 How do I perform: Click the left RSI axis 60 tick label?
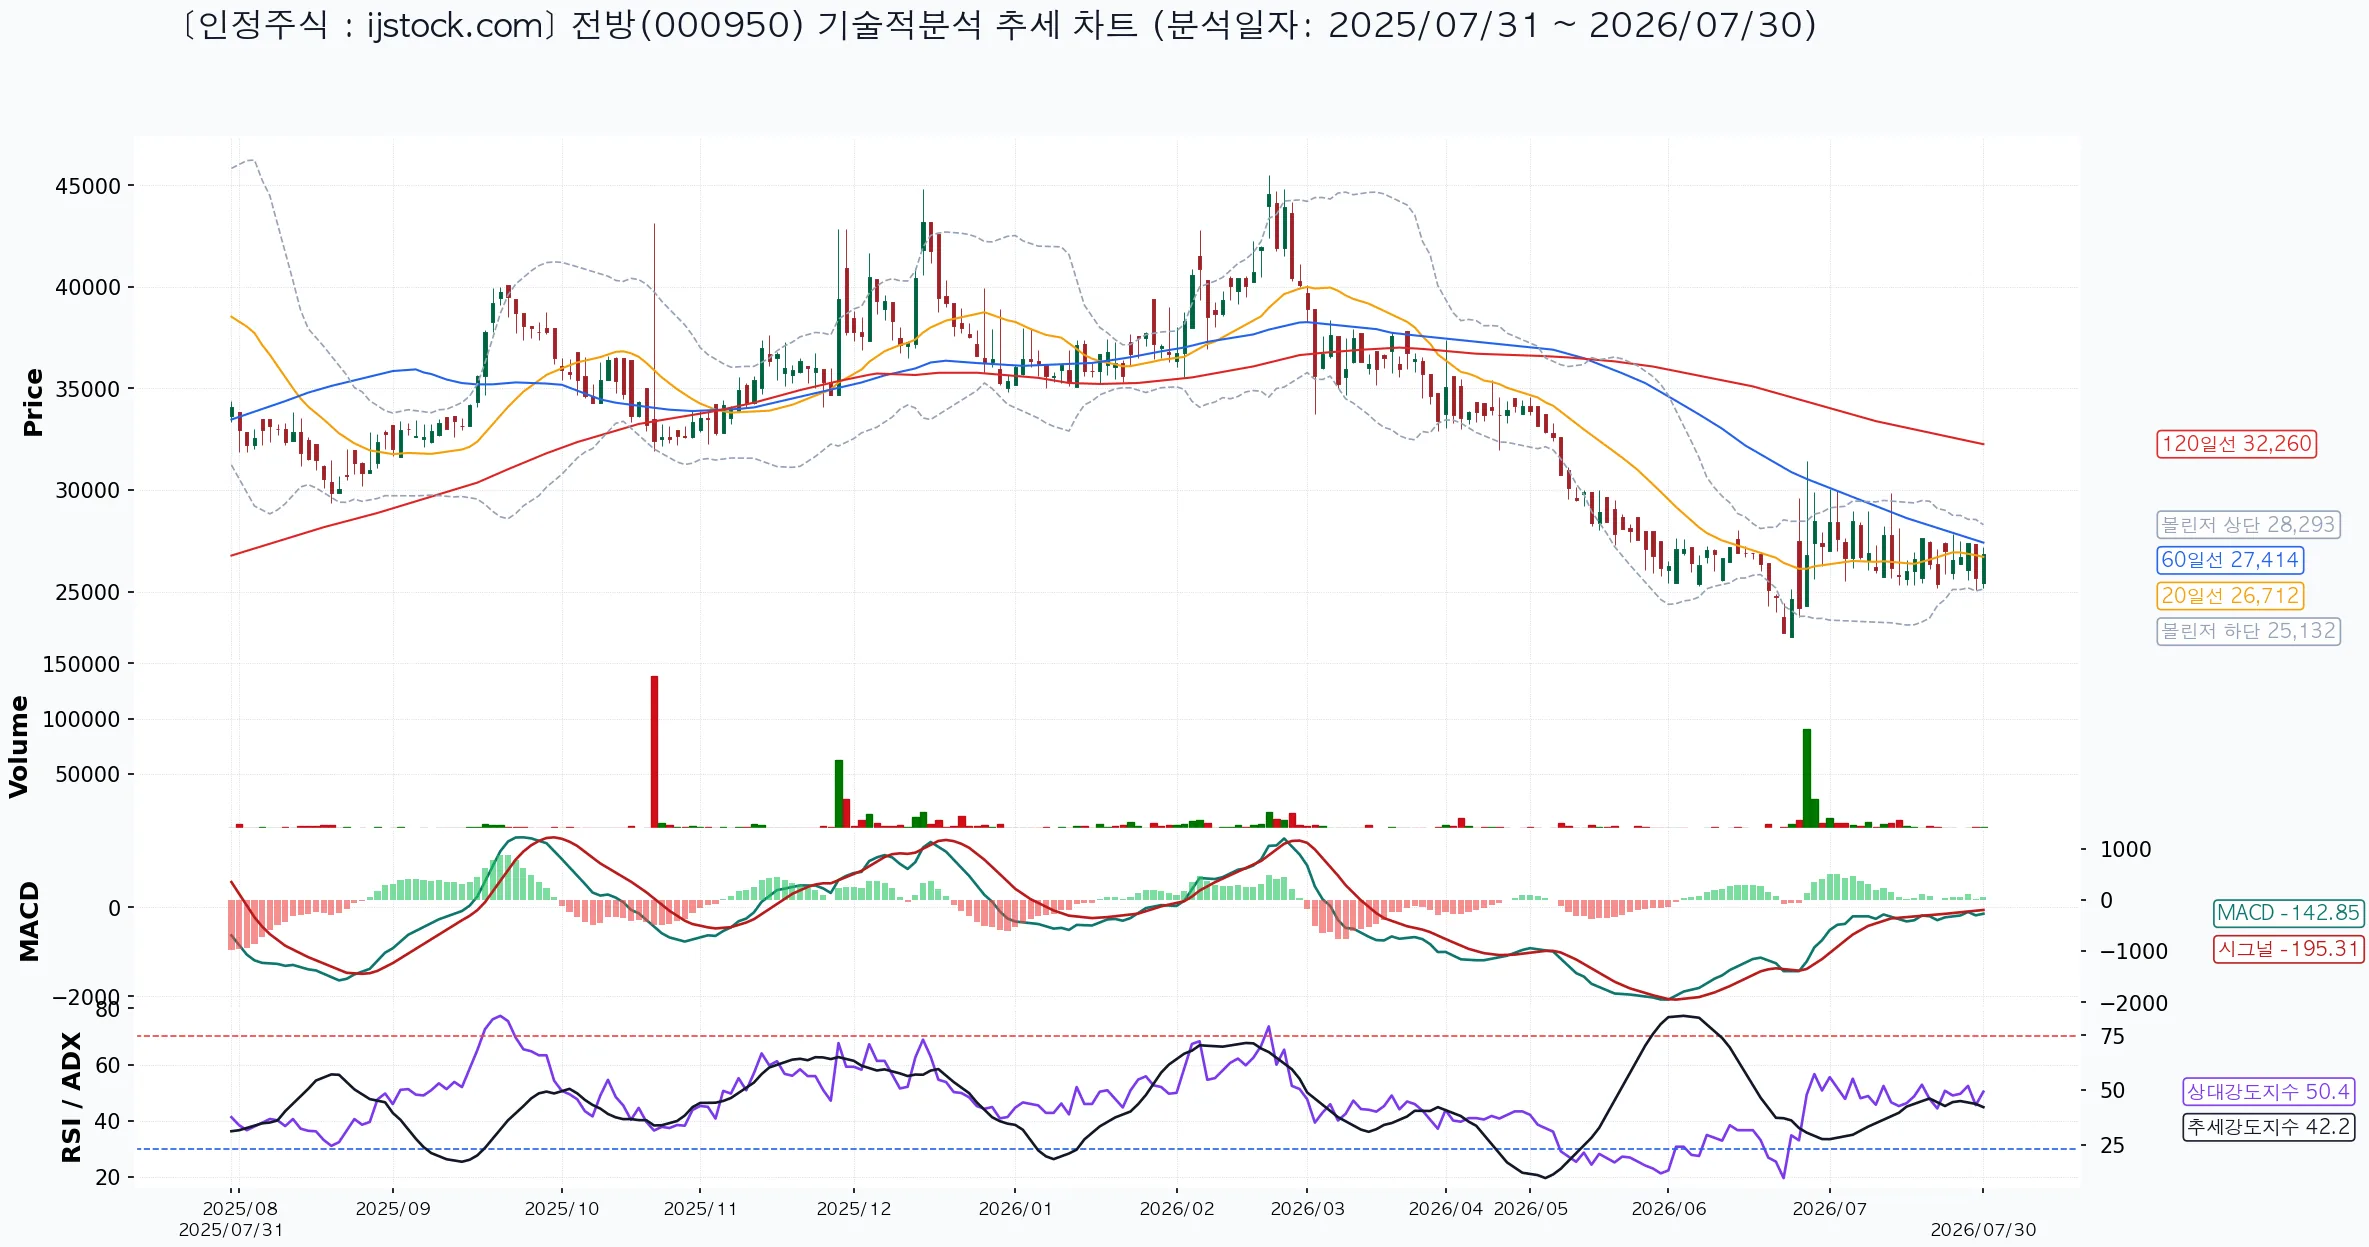click(x=107, y=1066)
